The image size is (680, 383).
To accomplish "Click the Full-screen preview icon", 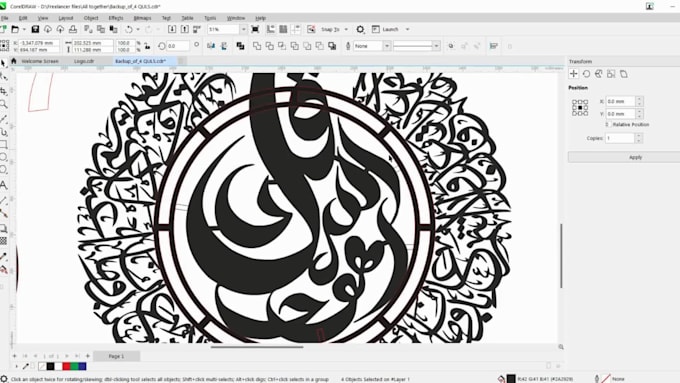I will (x=255, y=29).
